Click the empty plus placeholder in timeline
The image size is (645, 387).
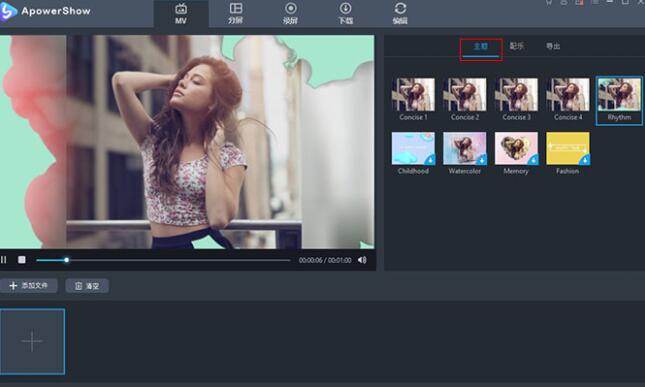(x=32, y=341)
